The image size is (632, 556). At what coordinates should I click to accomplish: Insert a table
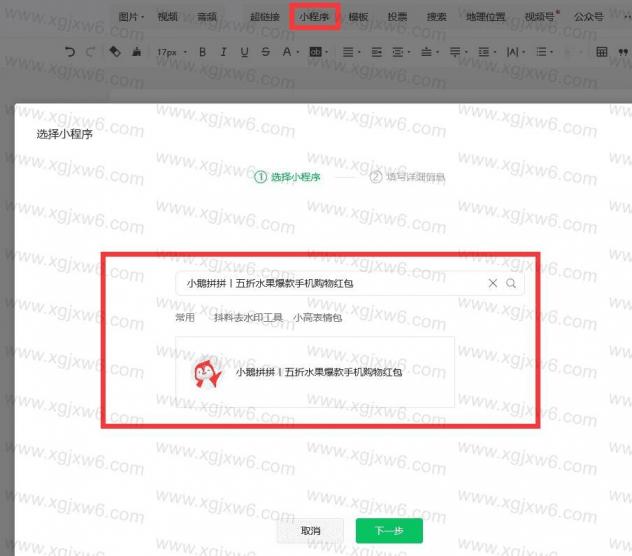pyautogui.click(x=601, y=52)
